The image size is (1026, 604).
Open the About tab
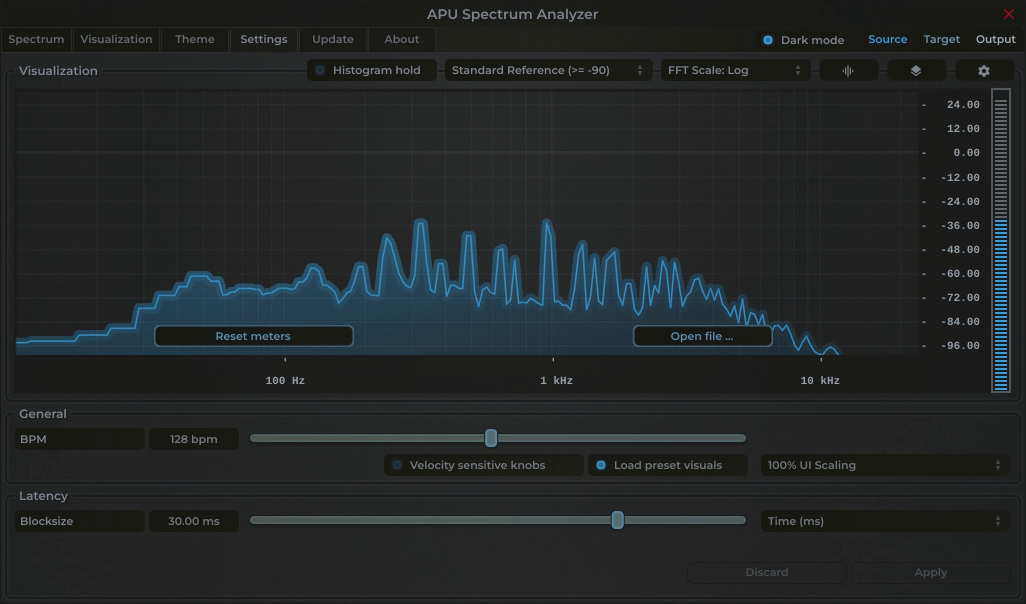[x=402, y=39]
